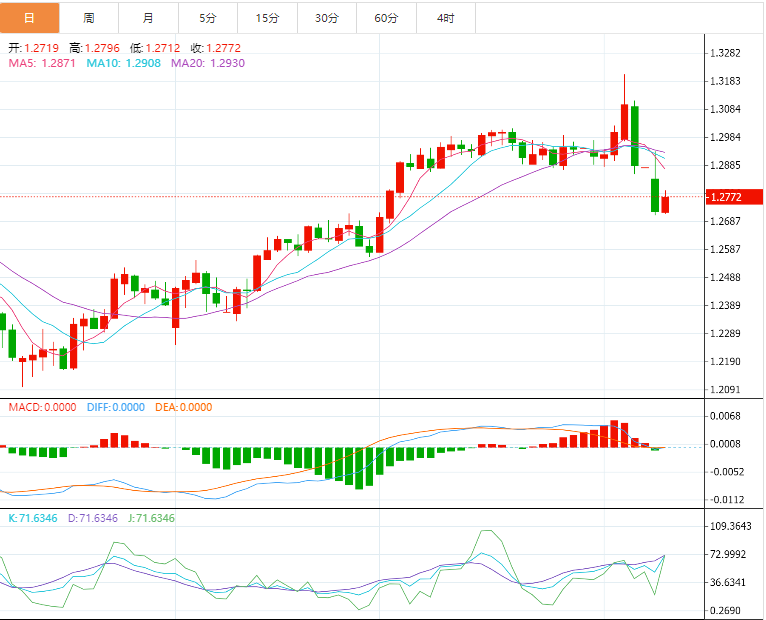The image size is (766, 620).
Task: Click the 1.2488 price axis label
Action: point(725,278)
